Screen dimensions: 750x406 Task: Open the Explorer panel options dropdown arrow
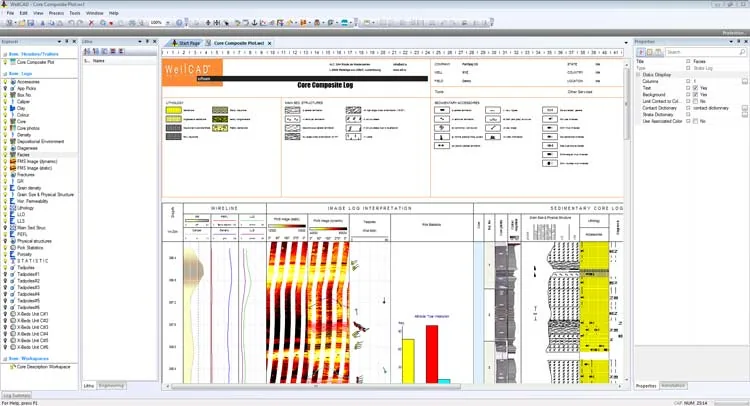[x=59, y=42]
